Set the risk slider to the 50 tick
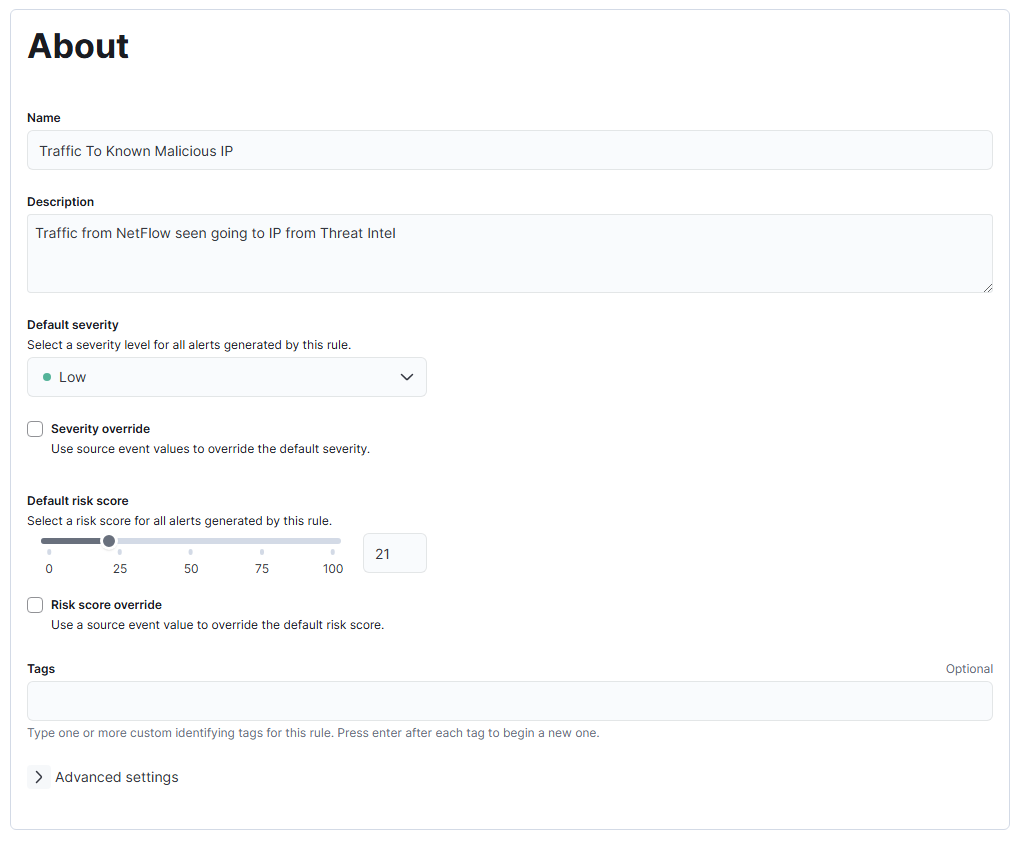1019x841 pixels. [x=191, y=541]
